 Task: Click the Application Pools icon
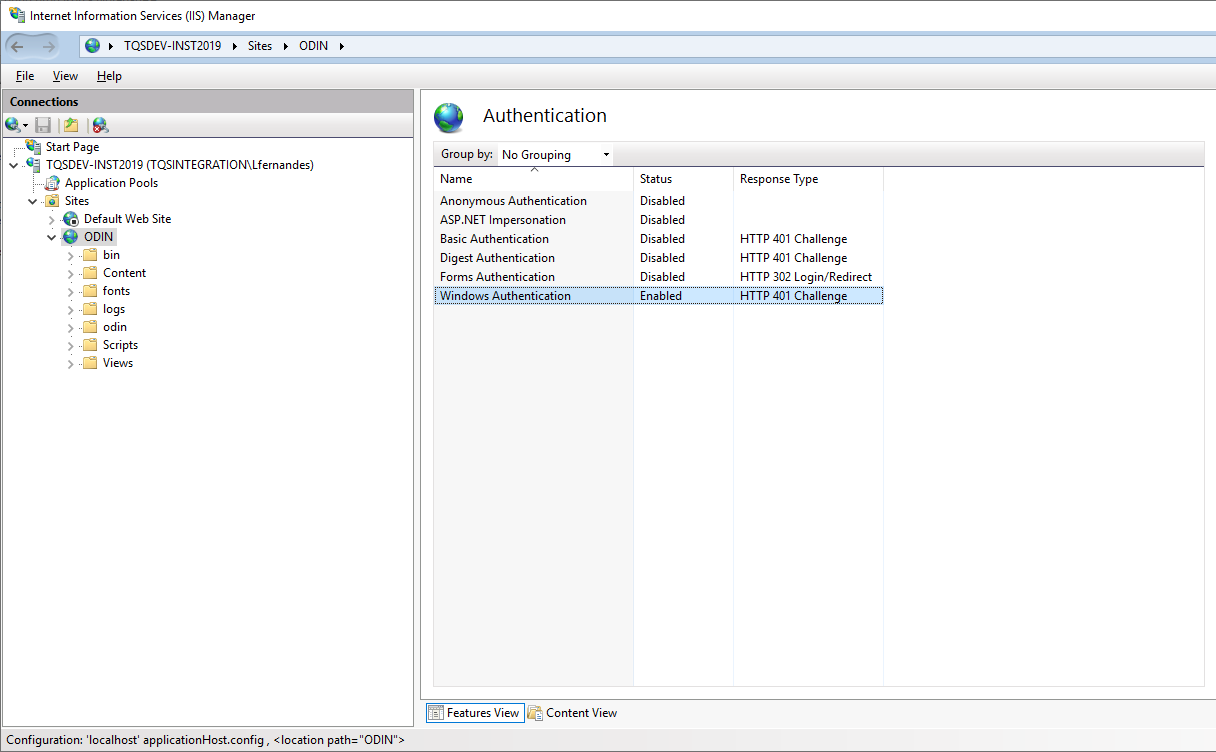(53, 183)
